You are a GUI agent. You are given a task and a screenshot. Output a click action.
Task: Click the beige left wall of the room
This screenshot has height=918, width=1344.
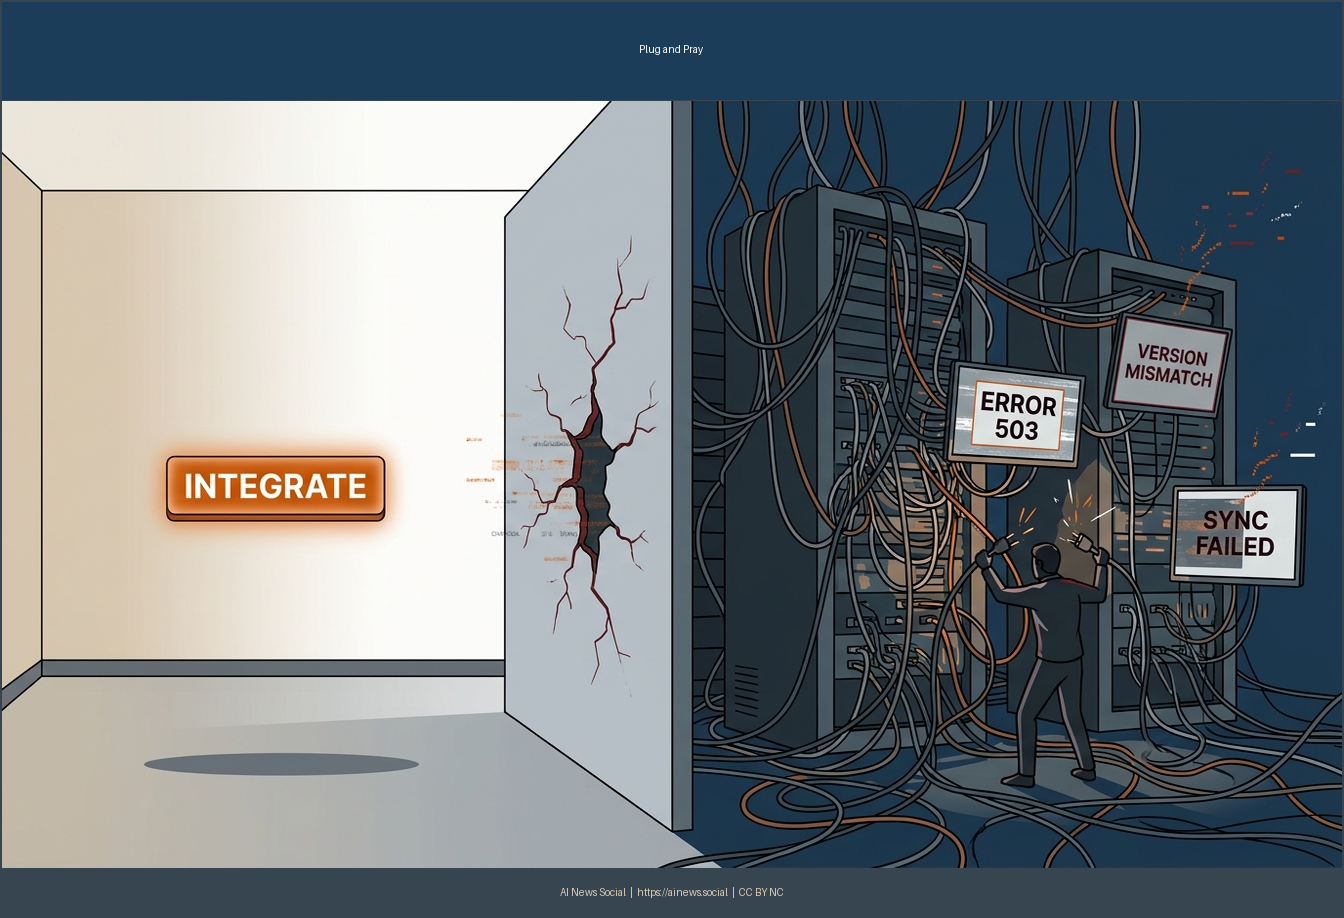tap(20, 420)
